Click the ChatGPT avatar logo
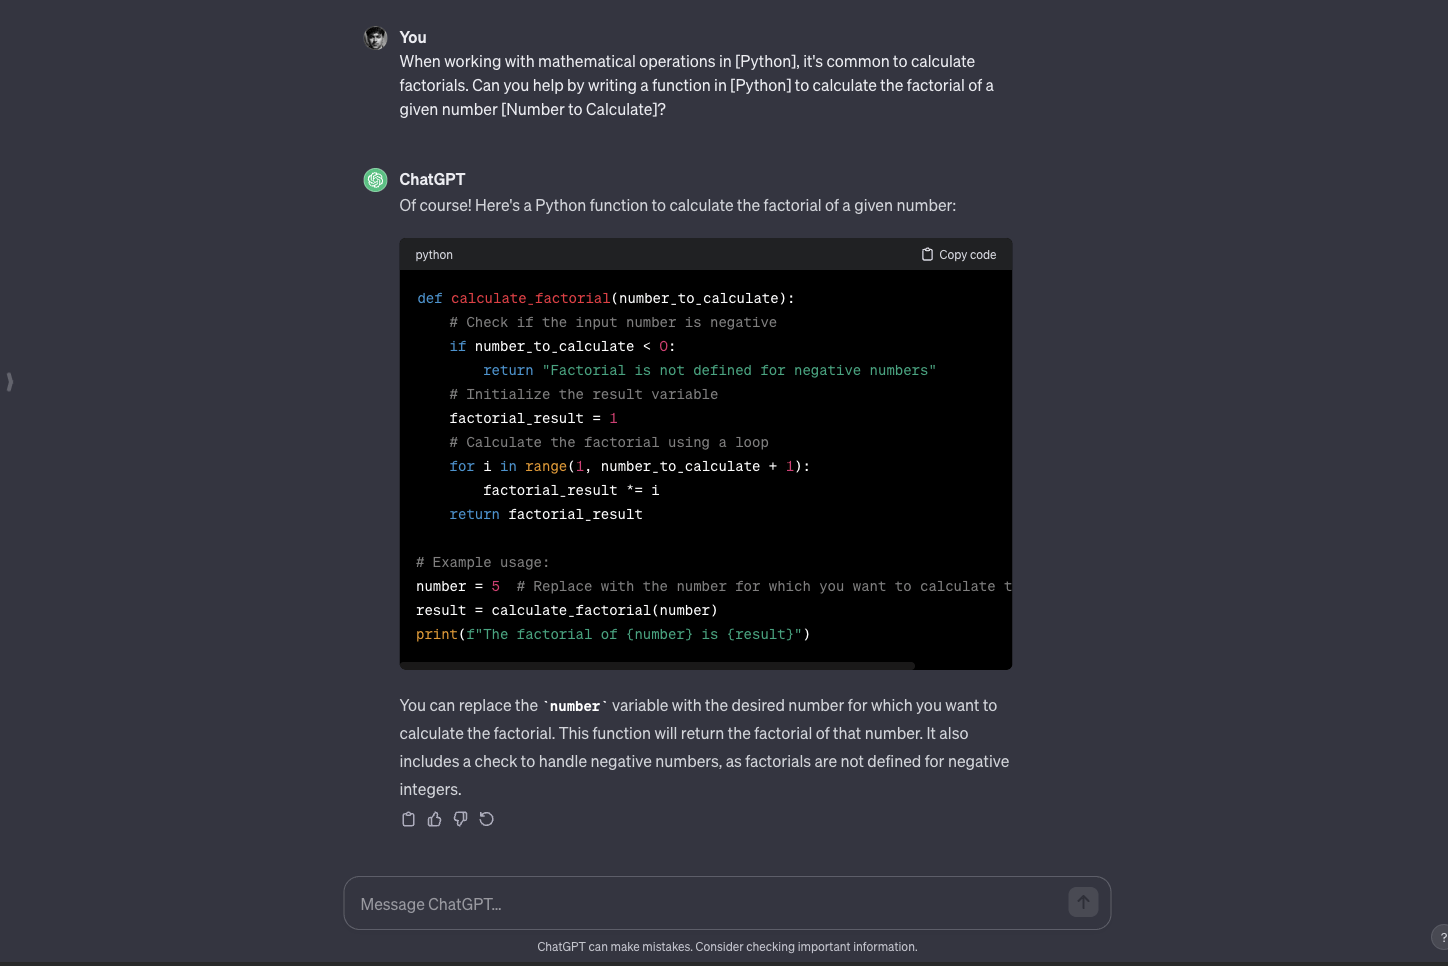The width and height of the screenshot is (1448, 966). [x=375, y=180]
